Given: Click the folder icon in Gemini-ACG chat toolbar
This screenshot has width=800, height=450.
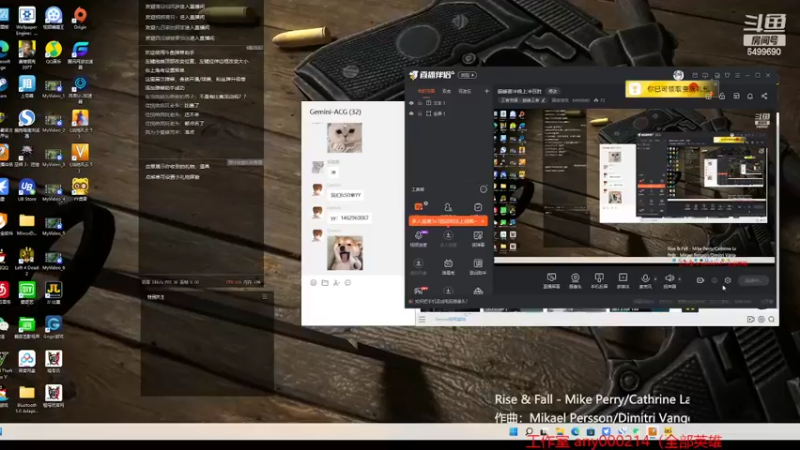Looking at the screenshot, I should 325,283.
